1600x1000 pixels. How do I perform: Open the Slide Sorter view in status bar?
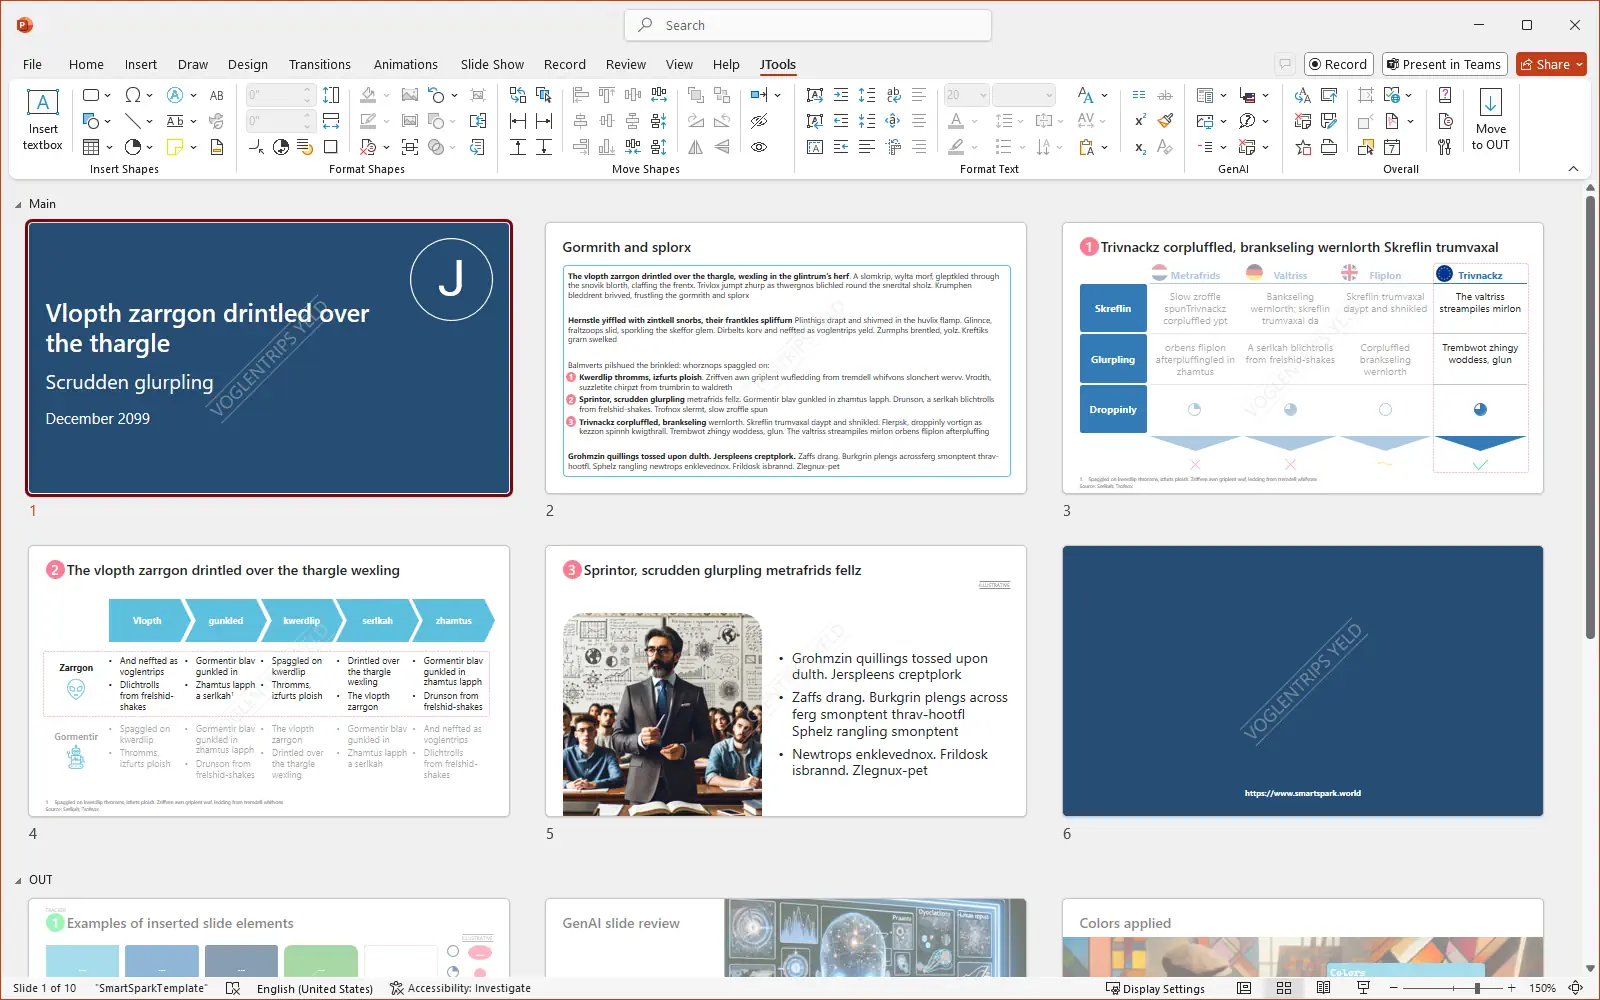[x=1284, y=988]
